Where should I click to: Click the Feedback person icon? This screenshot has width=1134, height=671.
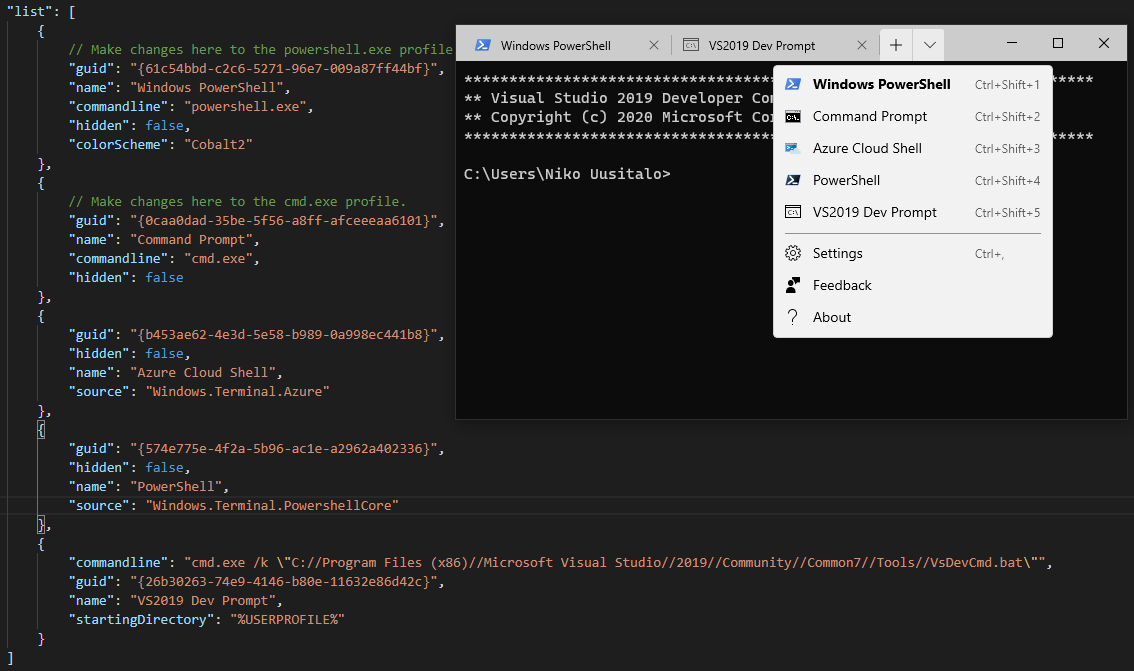793,285
